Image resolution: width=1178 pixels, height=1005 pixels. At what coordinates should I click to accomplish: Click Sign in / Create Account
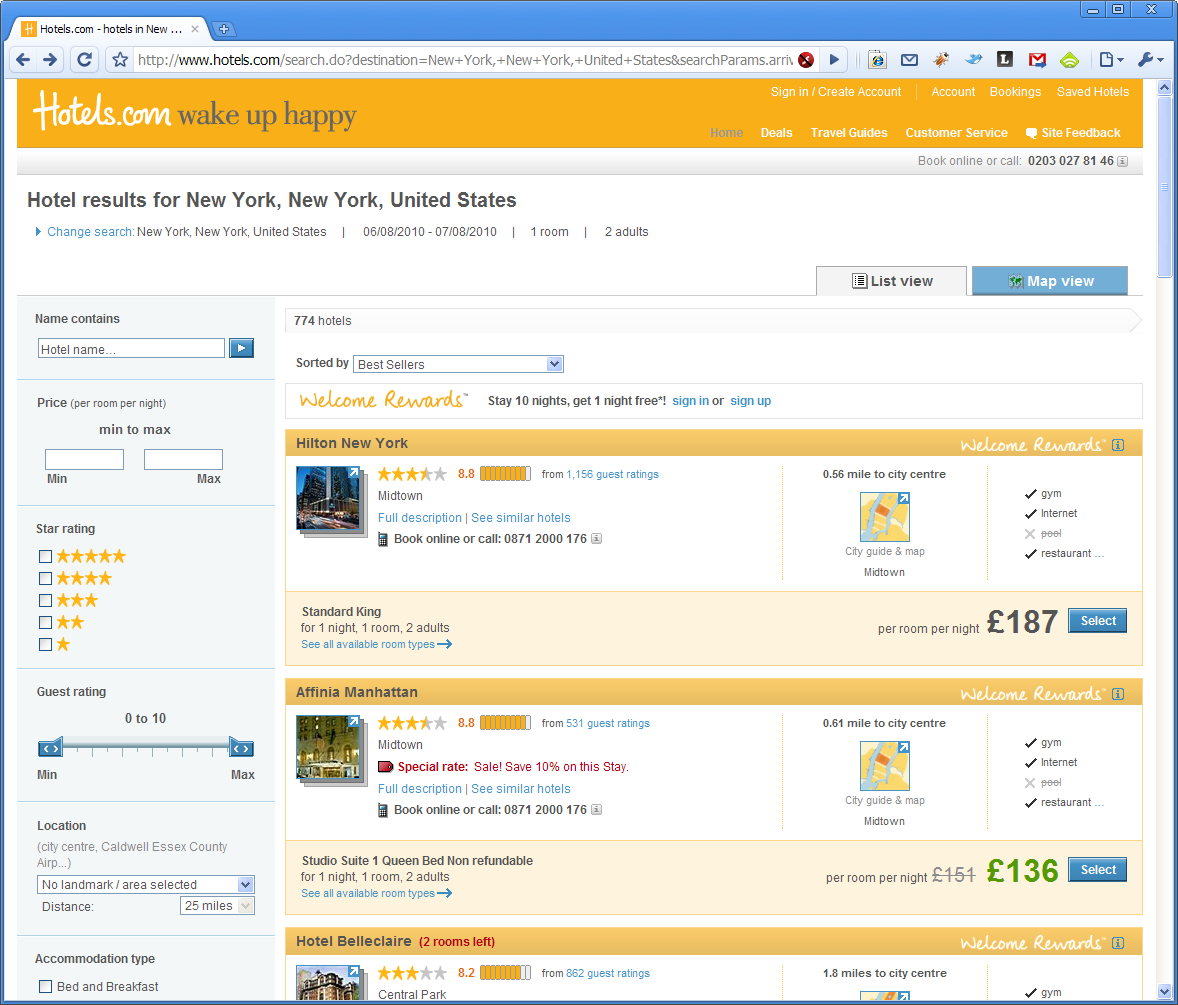[835, 92]
